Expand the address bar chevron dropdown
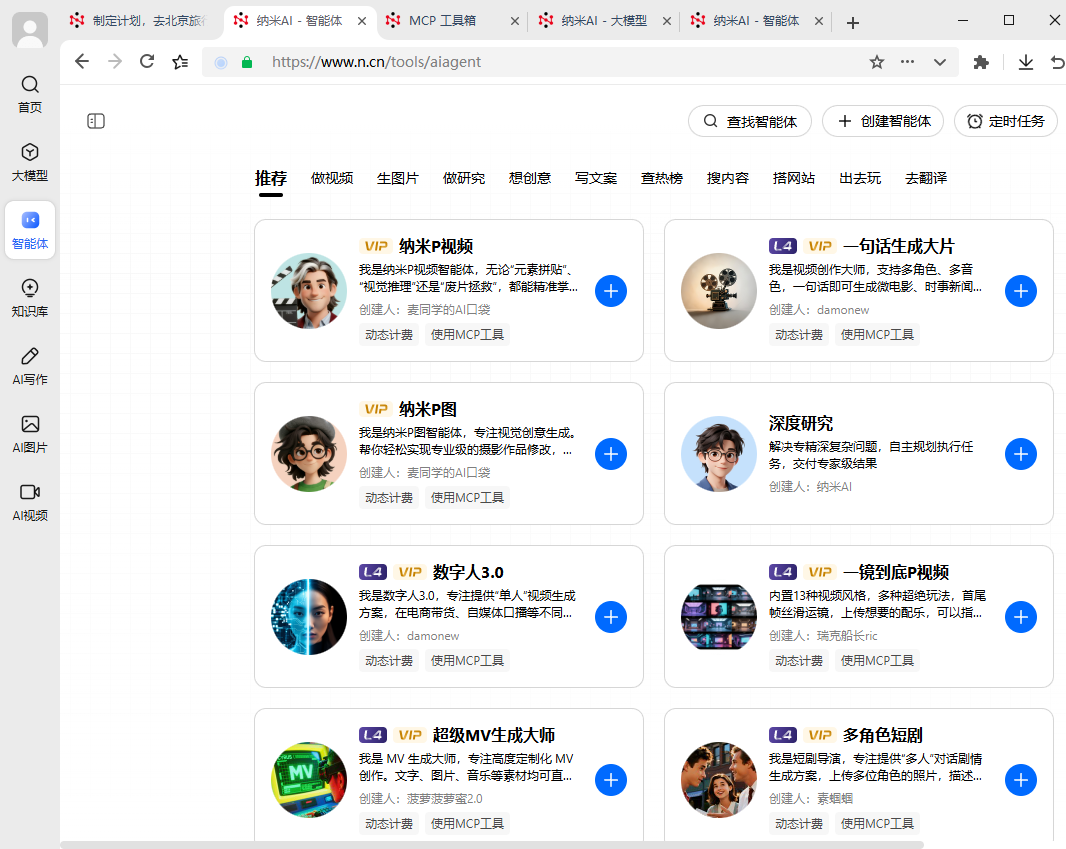 point(940,62)
